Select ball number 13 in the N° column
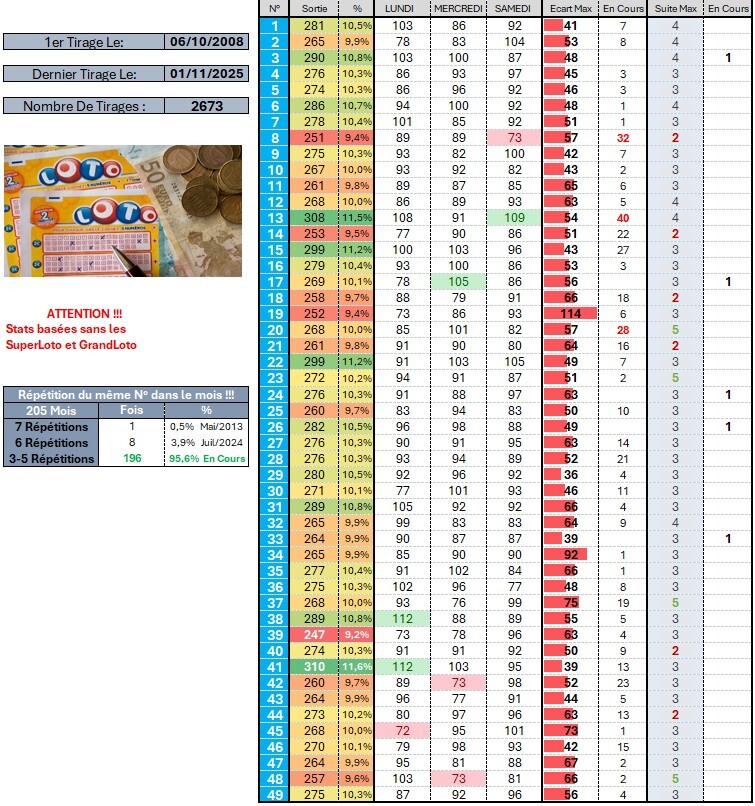Image resolution: width=755 pixels, height=806 pixels. click(x=274, y=217)
